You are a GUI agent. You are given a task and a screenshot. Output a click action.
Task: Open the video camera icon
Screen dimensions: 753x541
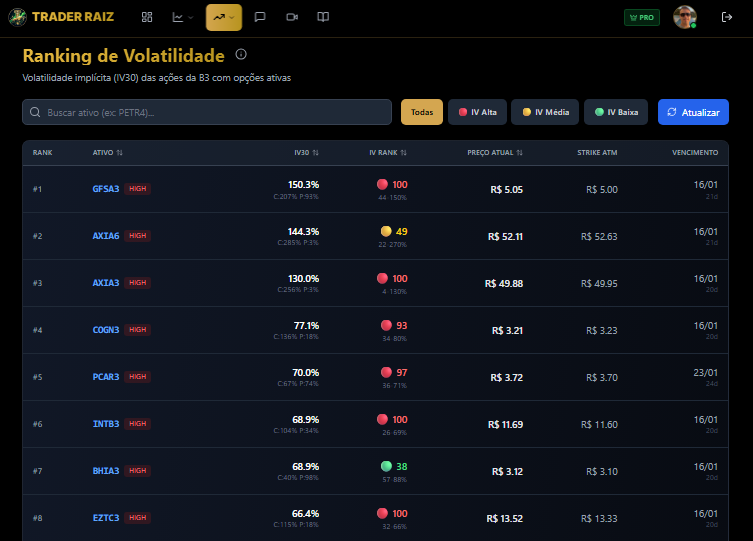point(292,17)
